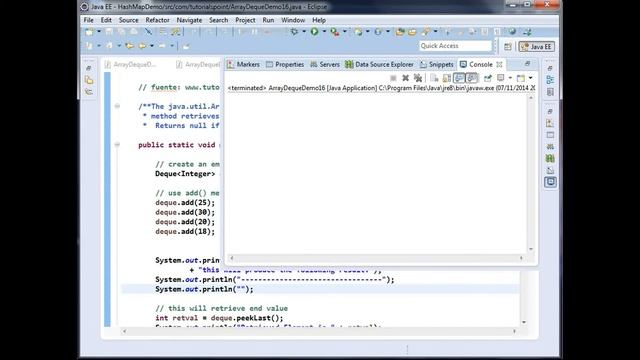The height and width of the screenshot is (360, 640).
Task: Switch to Data Source Explorer tab
Action: click(379, 64)
